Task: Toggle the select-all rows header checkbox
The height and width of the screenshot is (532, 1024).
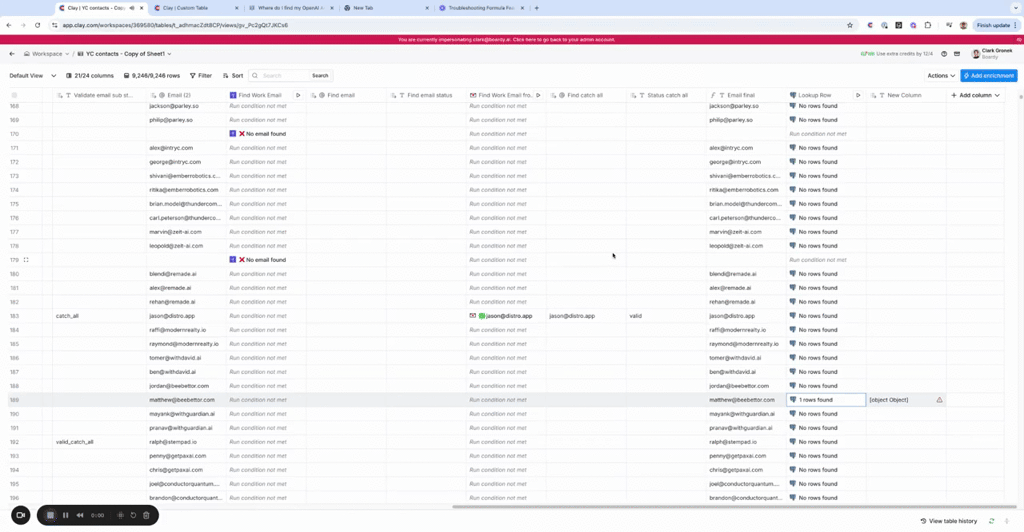Action: coord(14,95)
